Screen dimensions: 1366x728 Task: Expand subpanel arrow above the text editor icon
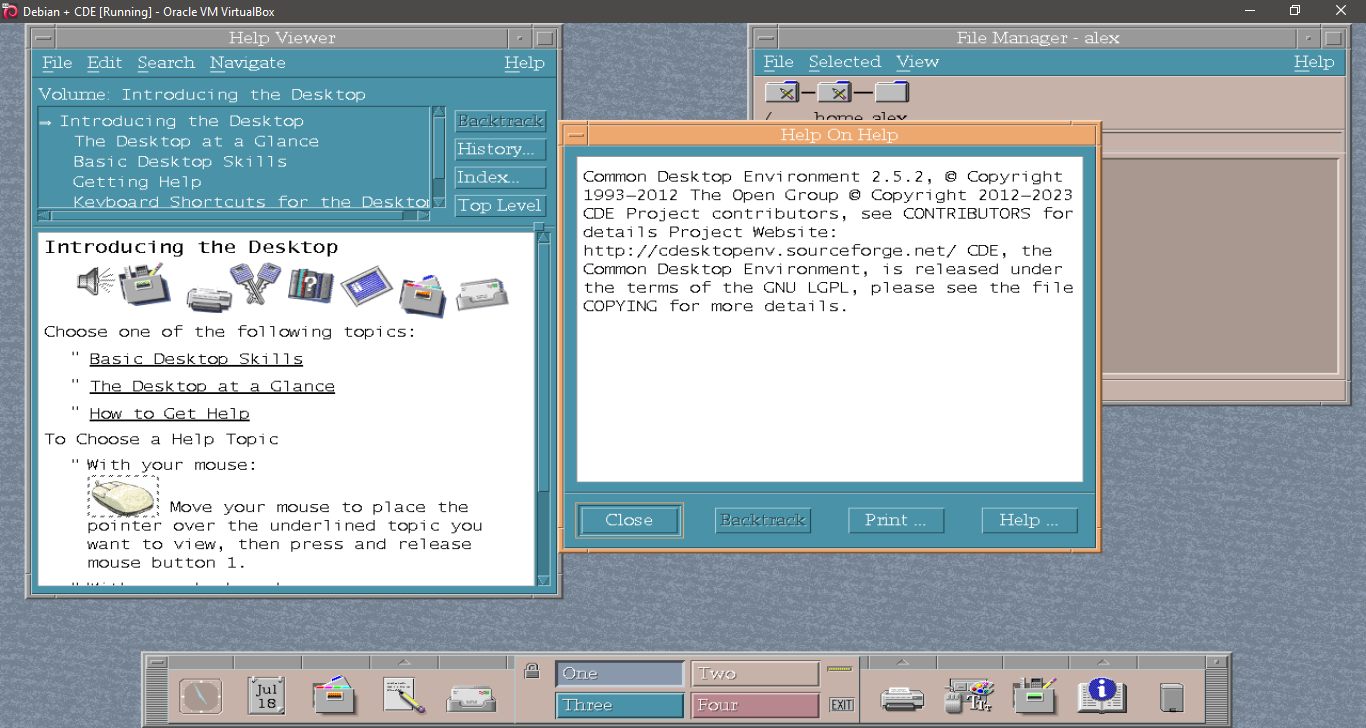click(x=403, y=662)
